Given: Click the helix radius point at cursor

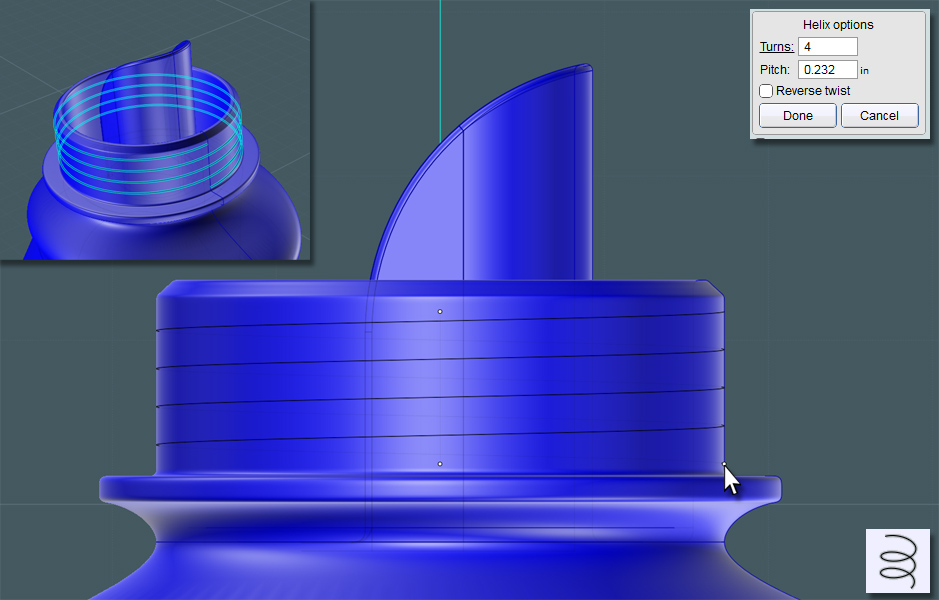Looking at the screenshot, I should coord(724,464).
